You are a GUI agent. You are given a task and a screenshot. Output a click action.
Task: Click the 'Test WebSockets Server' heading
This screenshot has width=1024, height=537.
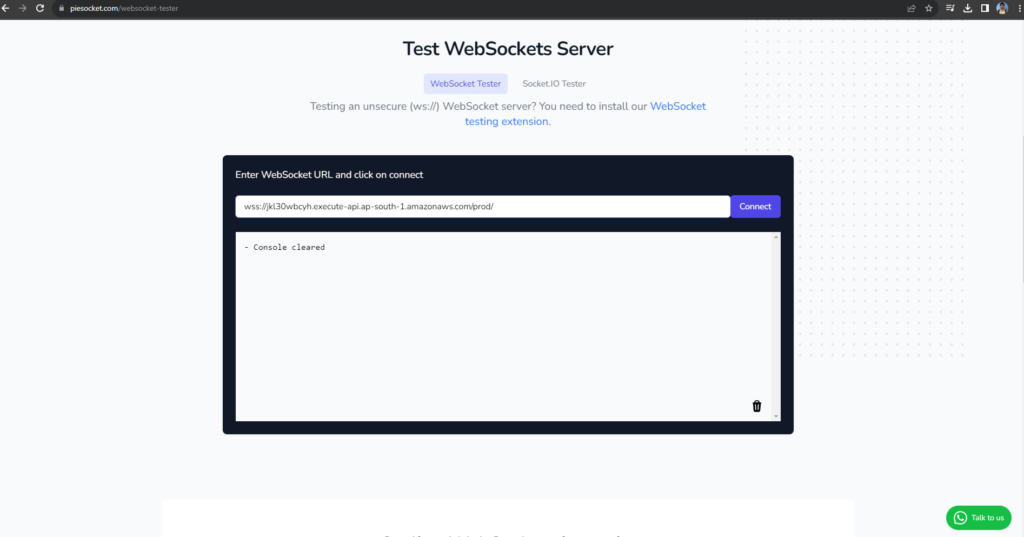tap(507, 49)
